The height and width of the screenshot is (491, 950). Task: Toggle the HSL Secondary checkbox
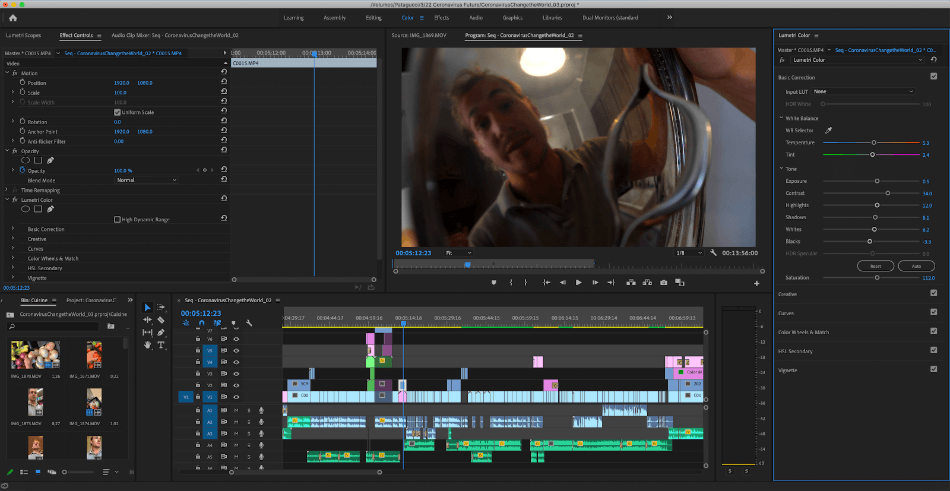click(934, 350)
